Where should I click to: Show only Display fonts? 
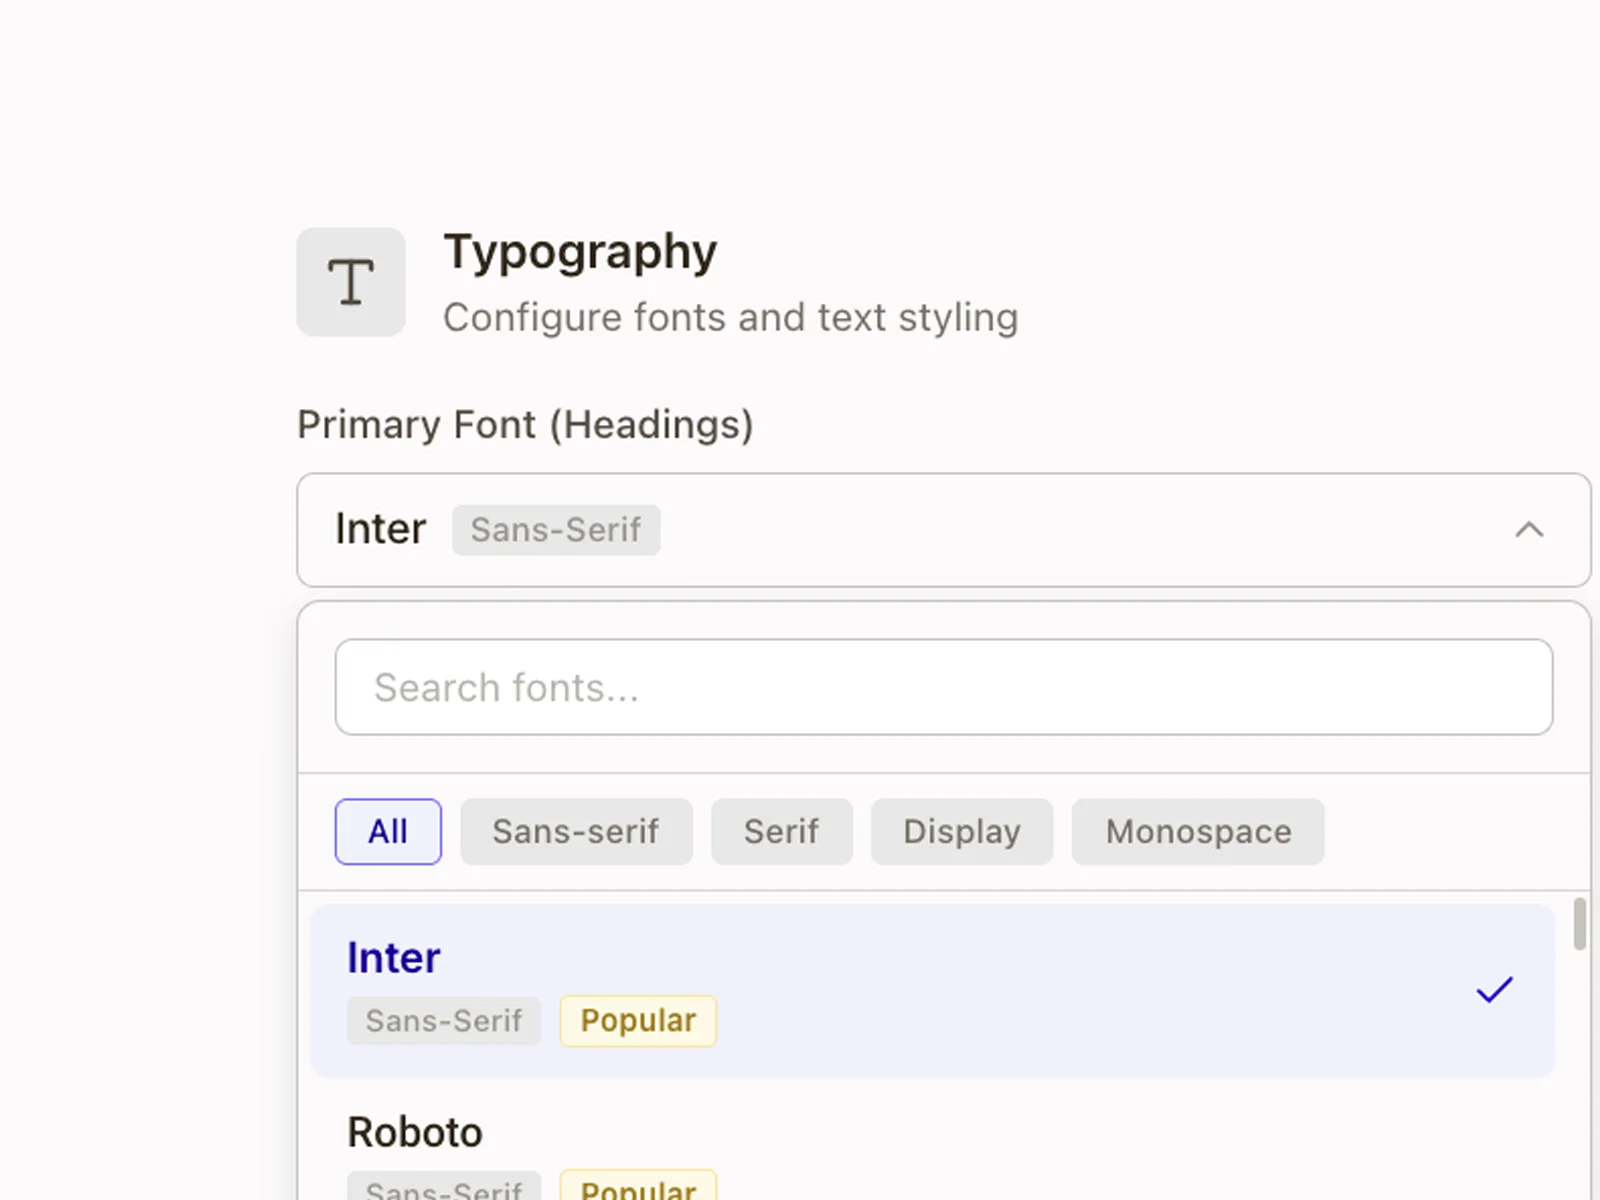[961, 832]
